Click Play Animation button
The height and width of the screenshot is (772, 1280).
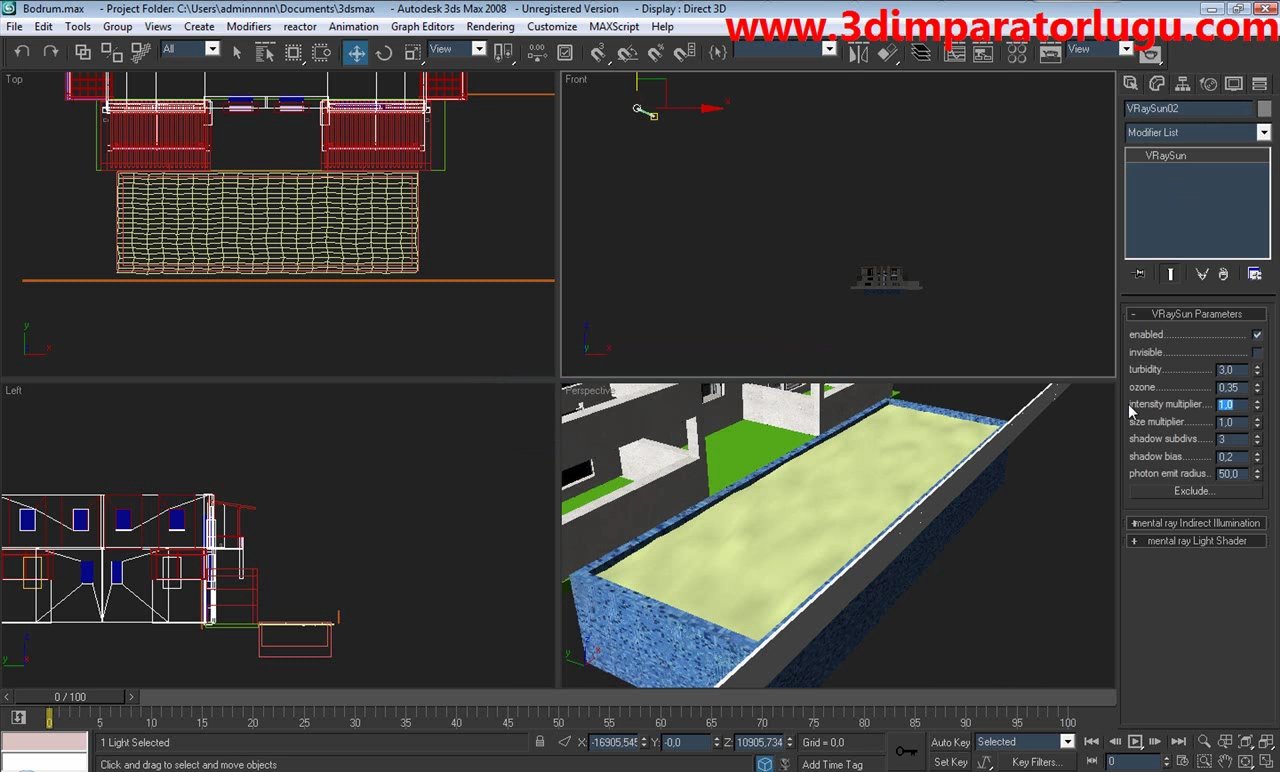(x=1135, y=742)
